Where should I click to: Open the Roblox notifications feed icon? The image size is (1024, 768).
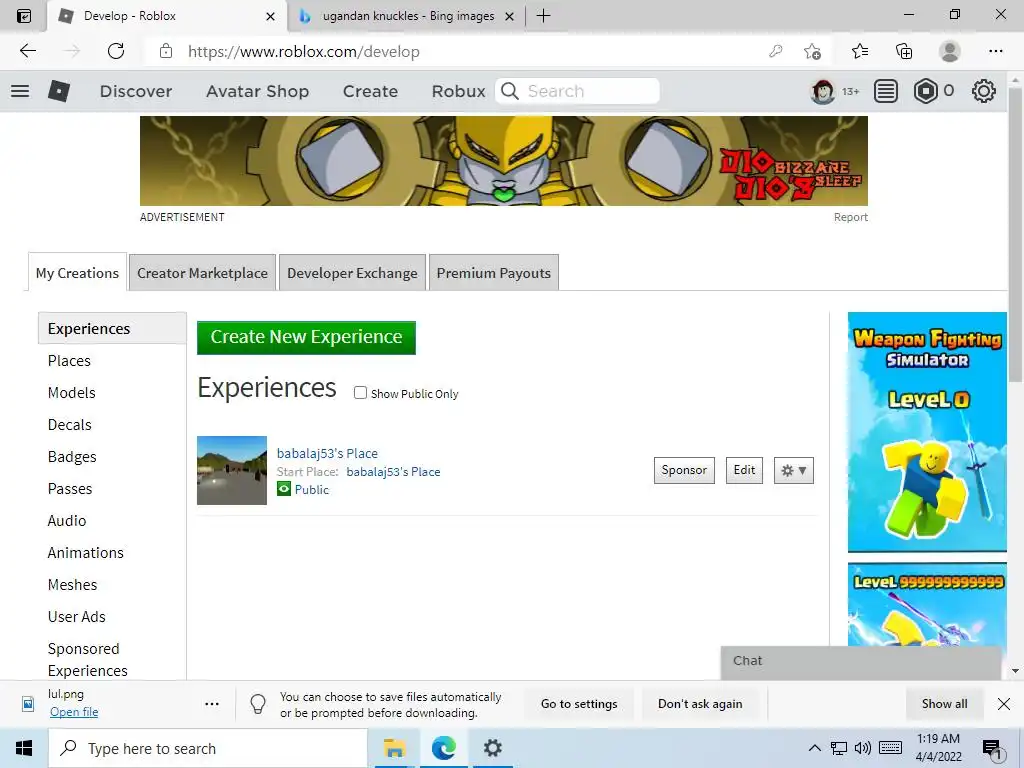coord(886,91)
